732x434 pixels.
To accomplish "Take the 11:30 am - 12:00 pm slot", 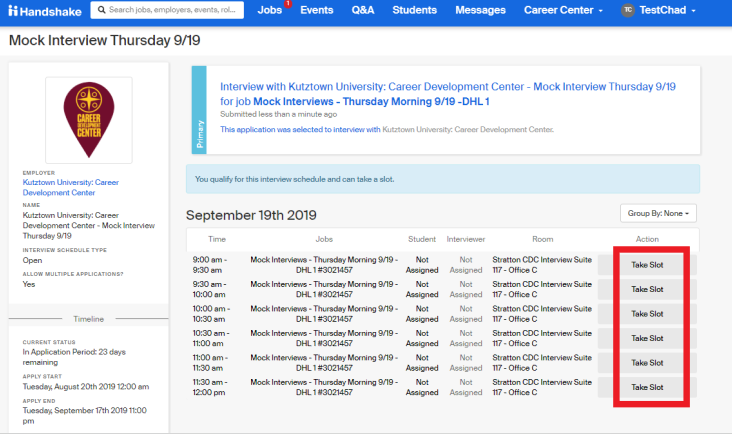I will click(x=647, y=387).
